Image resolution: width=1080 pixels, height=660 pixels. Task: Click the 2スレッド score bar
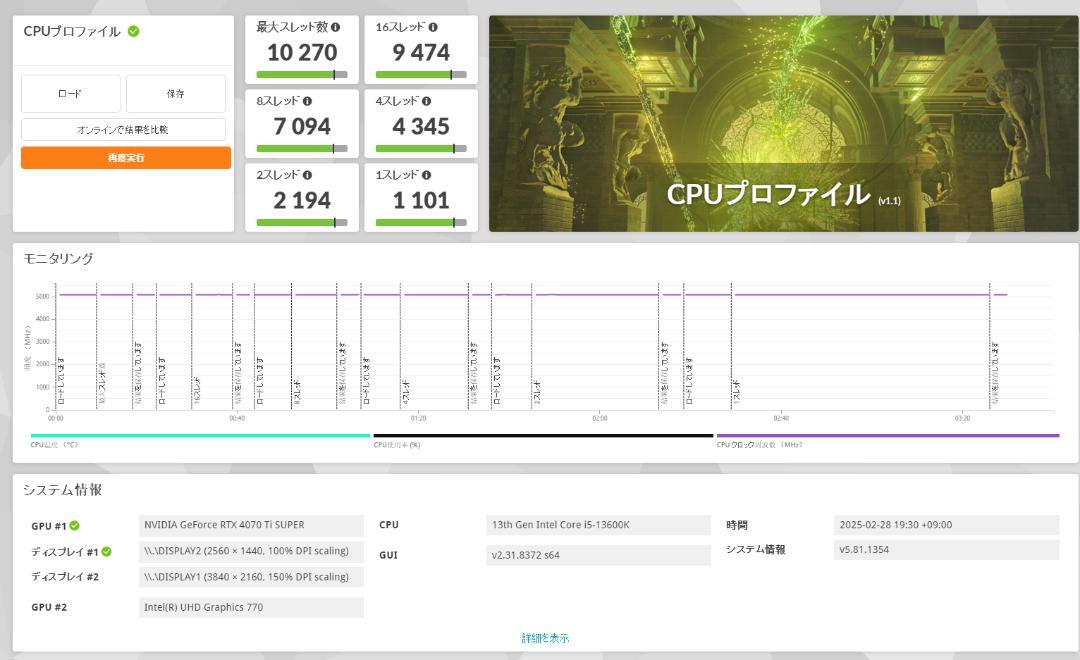click(x=302, y=223)
